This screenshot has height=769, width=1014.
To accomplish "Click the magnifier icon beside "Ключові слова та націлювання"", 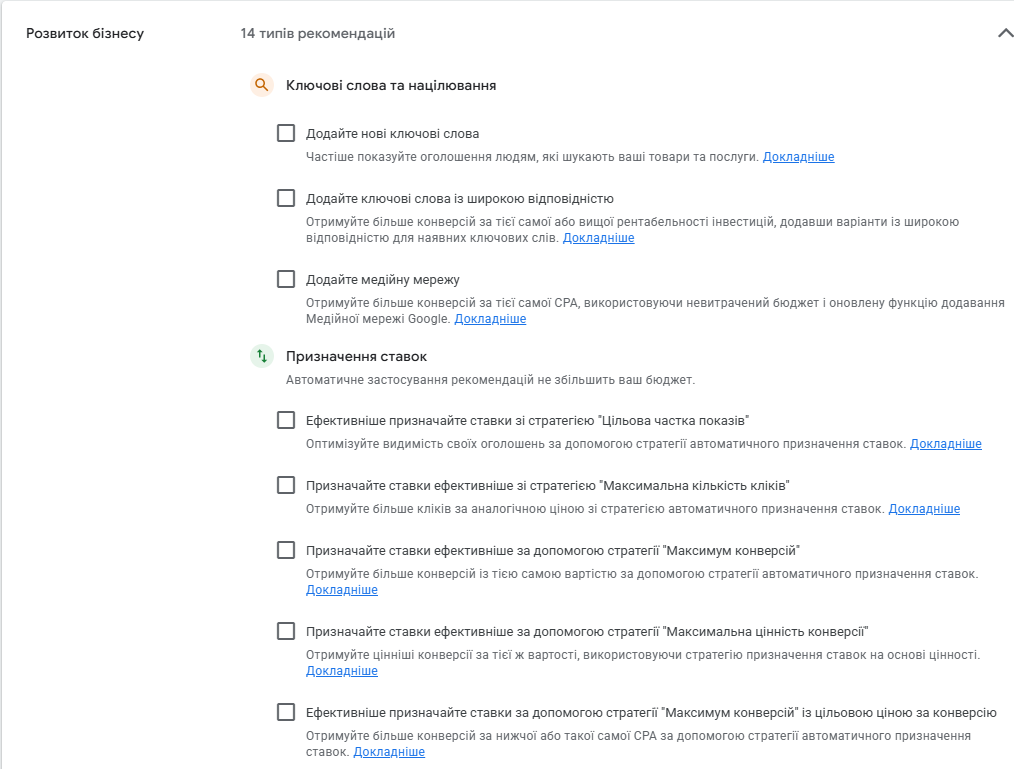I will 261,85.
